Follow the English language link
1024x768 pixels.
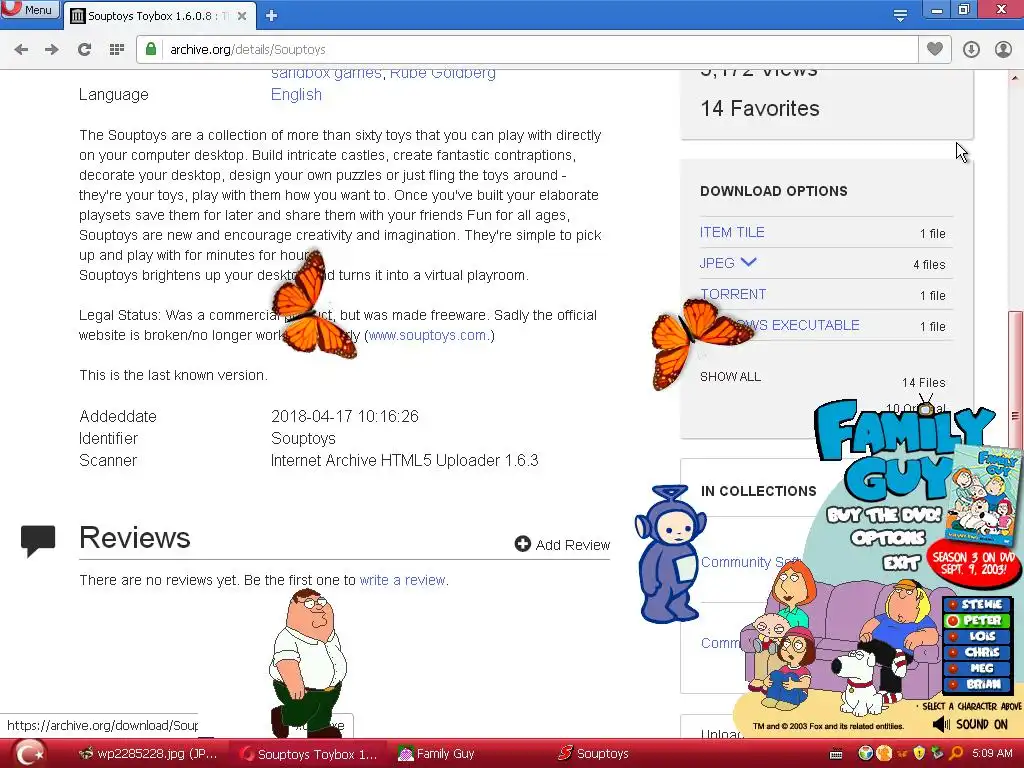pyautogui.click(x=296, y=95)
